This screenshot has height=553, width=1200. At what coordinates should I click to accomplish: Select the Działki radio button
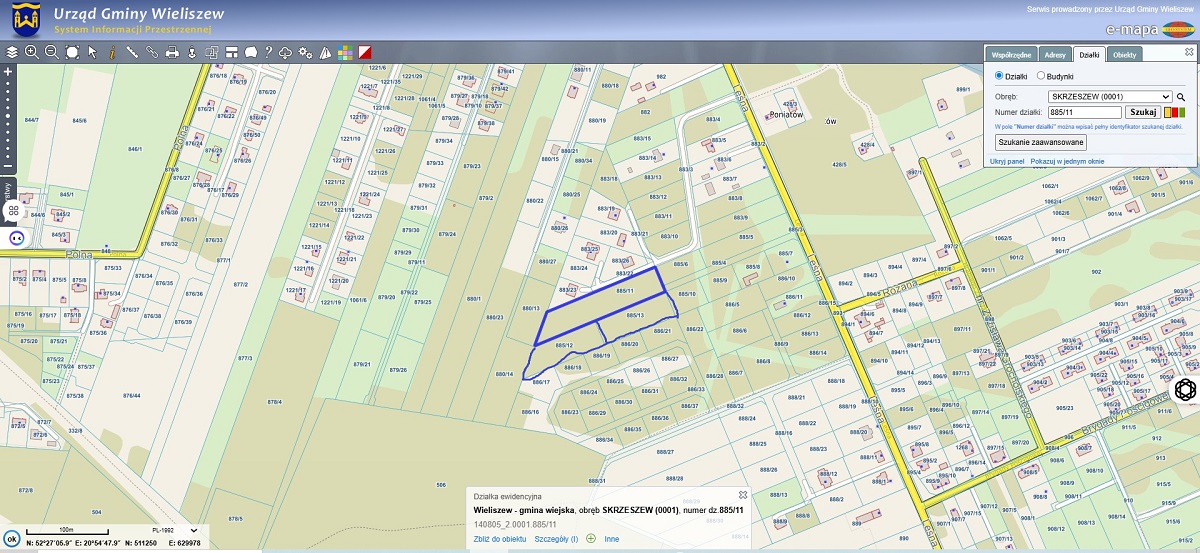999,76
